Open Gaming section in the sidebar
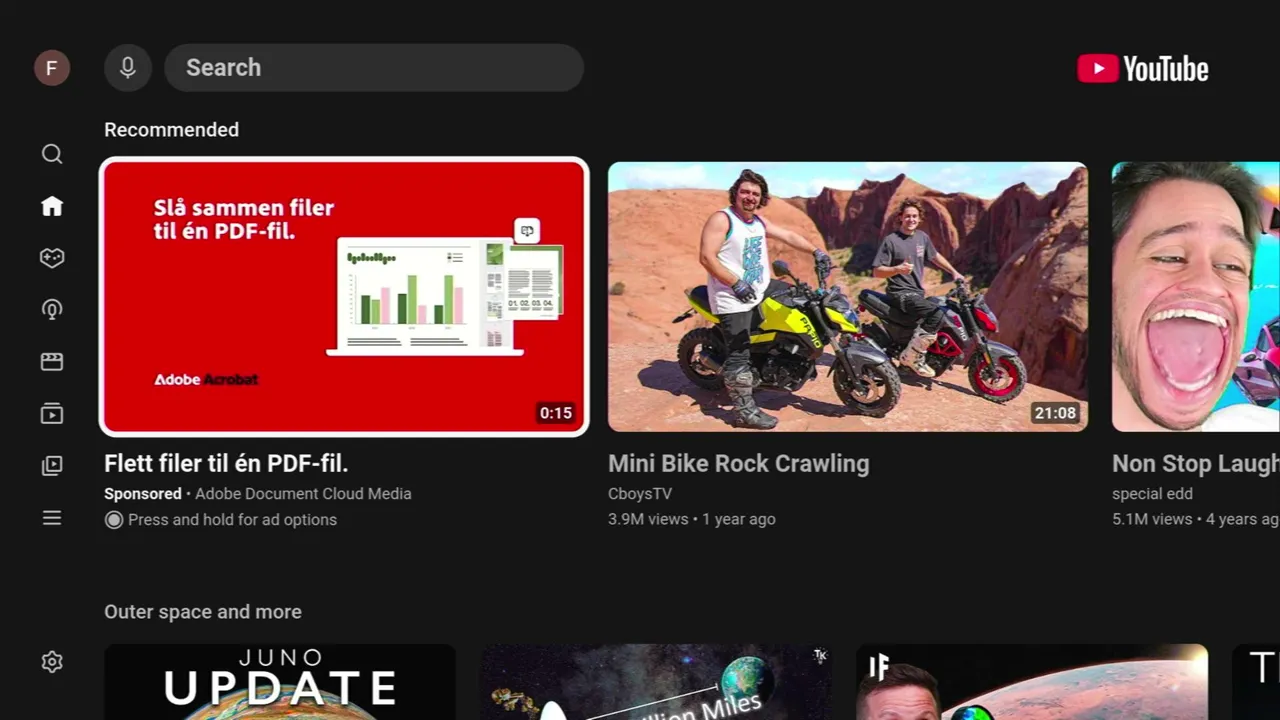Screen dimensions: 1280x720 (x=52, y=258)
